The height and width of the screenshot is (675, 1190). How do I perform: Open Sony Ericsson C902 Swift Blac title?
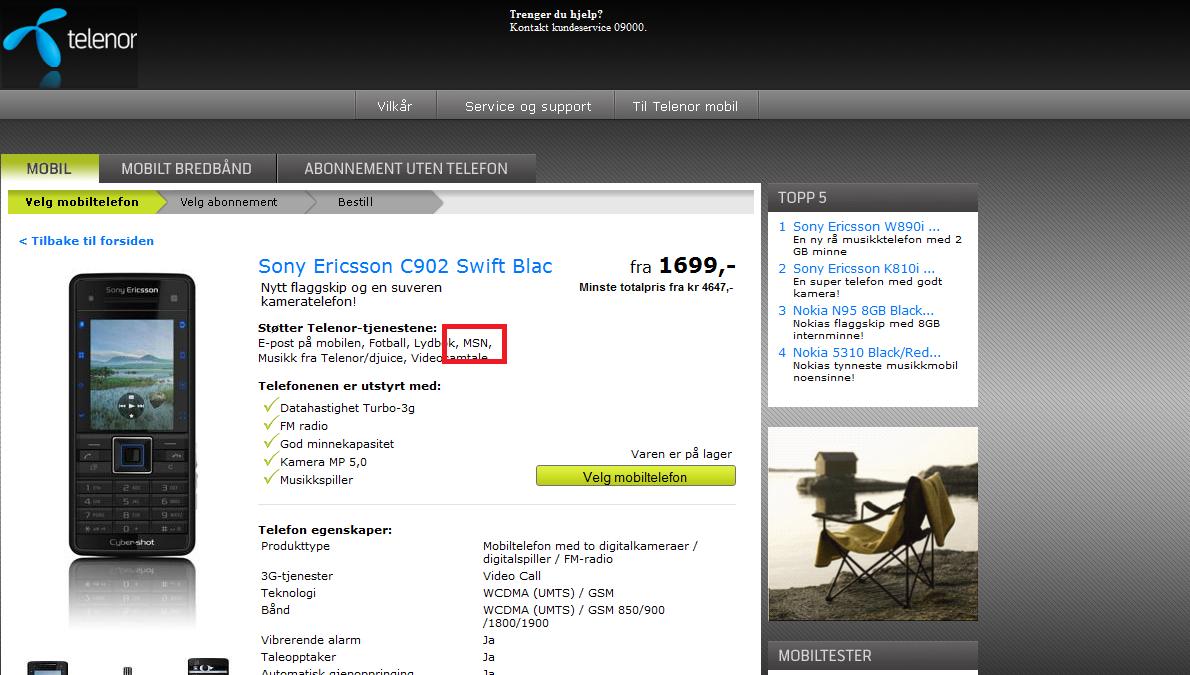[x=405, y=266]
